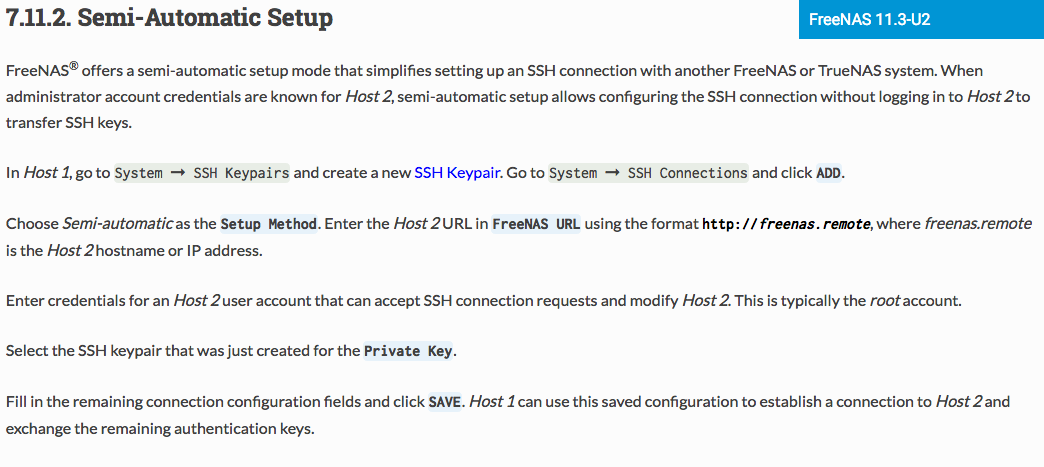Click the http://freenas.remote example URL

coord(786,224)
